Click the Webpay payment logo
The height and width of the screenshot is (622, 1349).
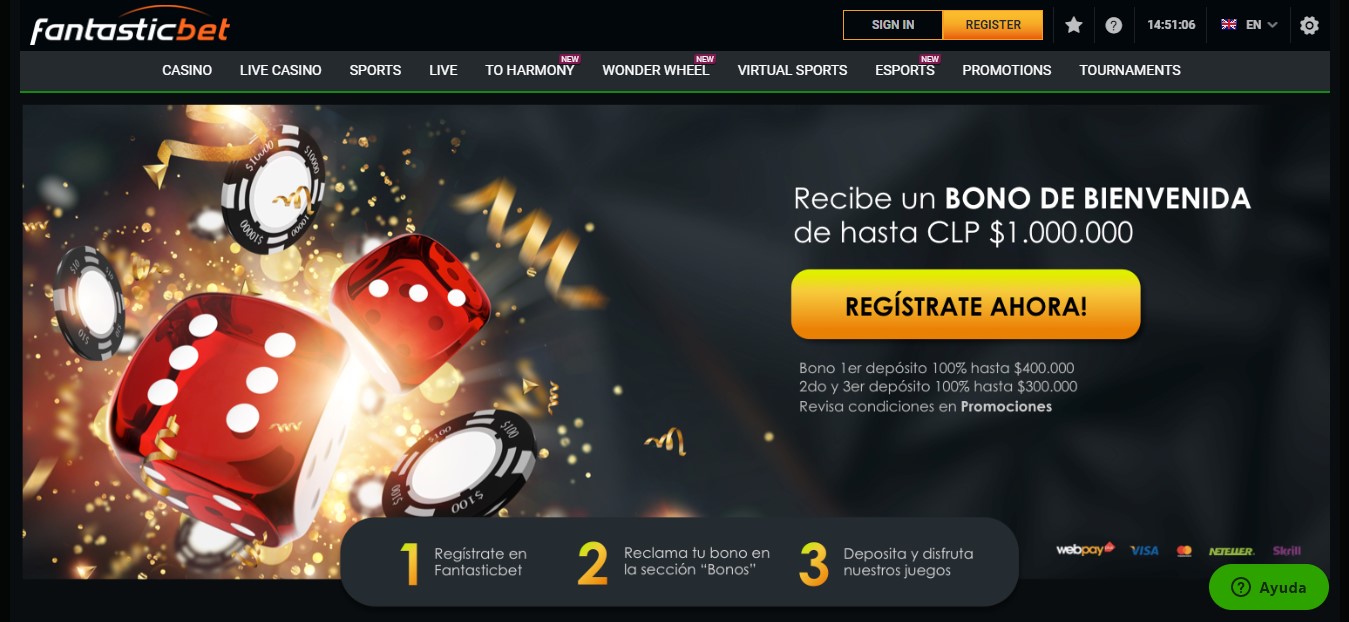click(x=1085, y=549)
